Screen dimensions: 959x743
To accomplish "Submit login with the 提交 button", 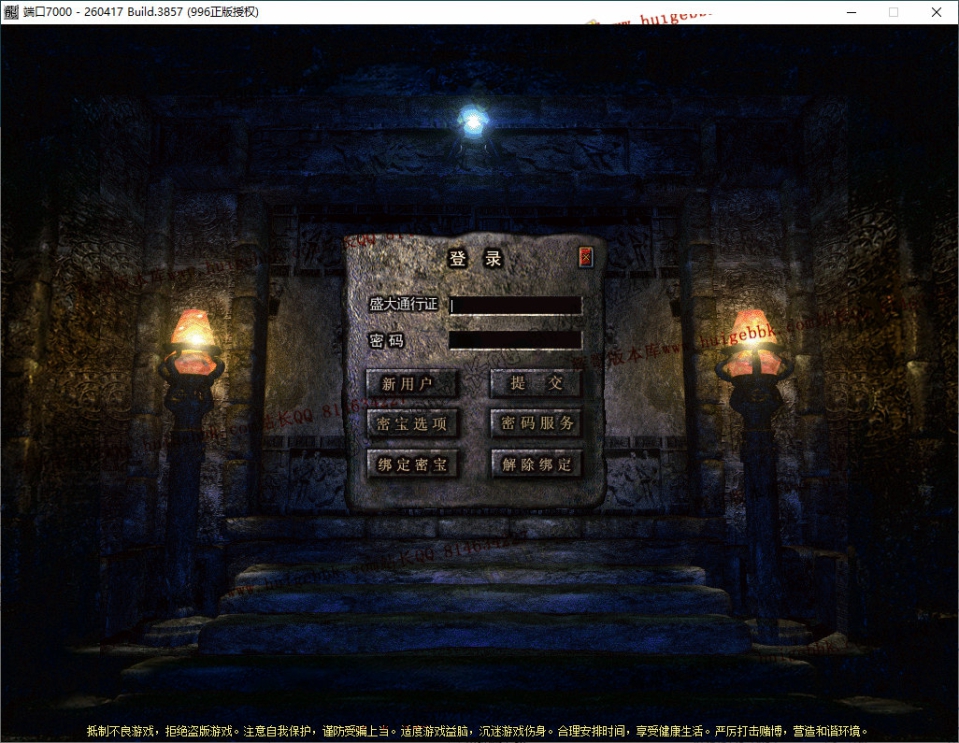I will pyautogui.click(x=536, y=383).
